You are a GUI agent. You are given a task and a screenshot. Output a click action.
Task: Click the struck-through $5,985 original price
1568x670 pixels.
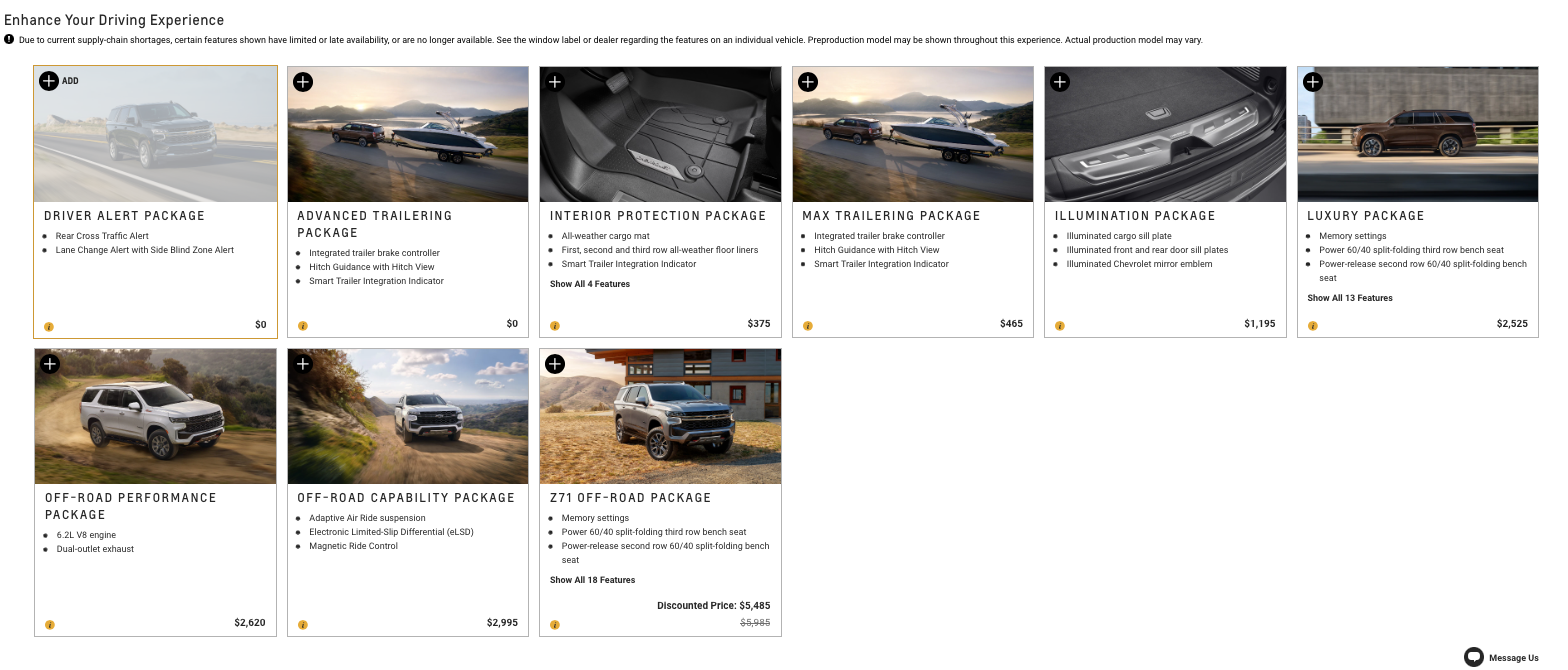(x=755, y=623)
